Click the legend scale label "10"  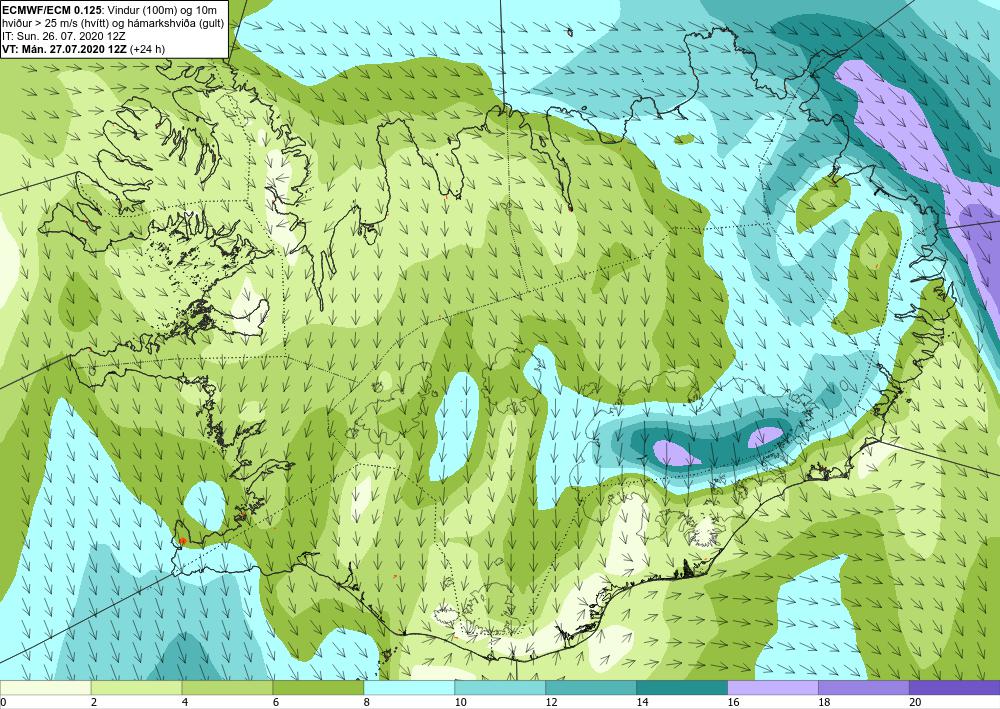tap(460, 702)
